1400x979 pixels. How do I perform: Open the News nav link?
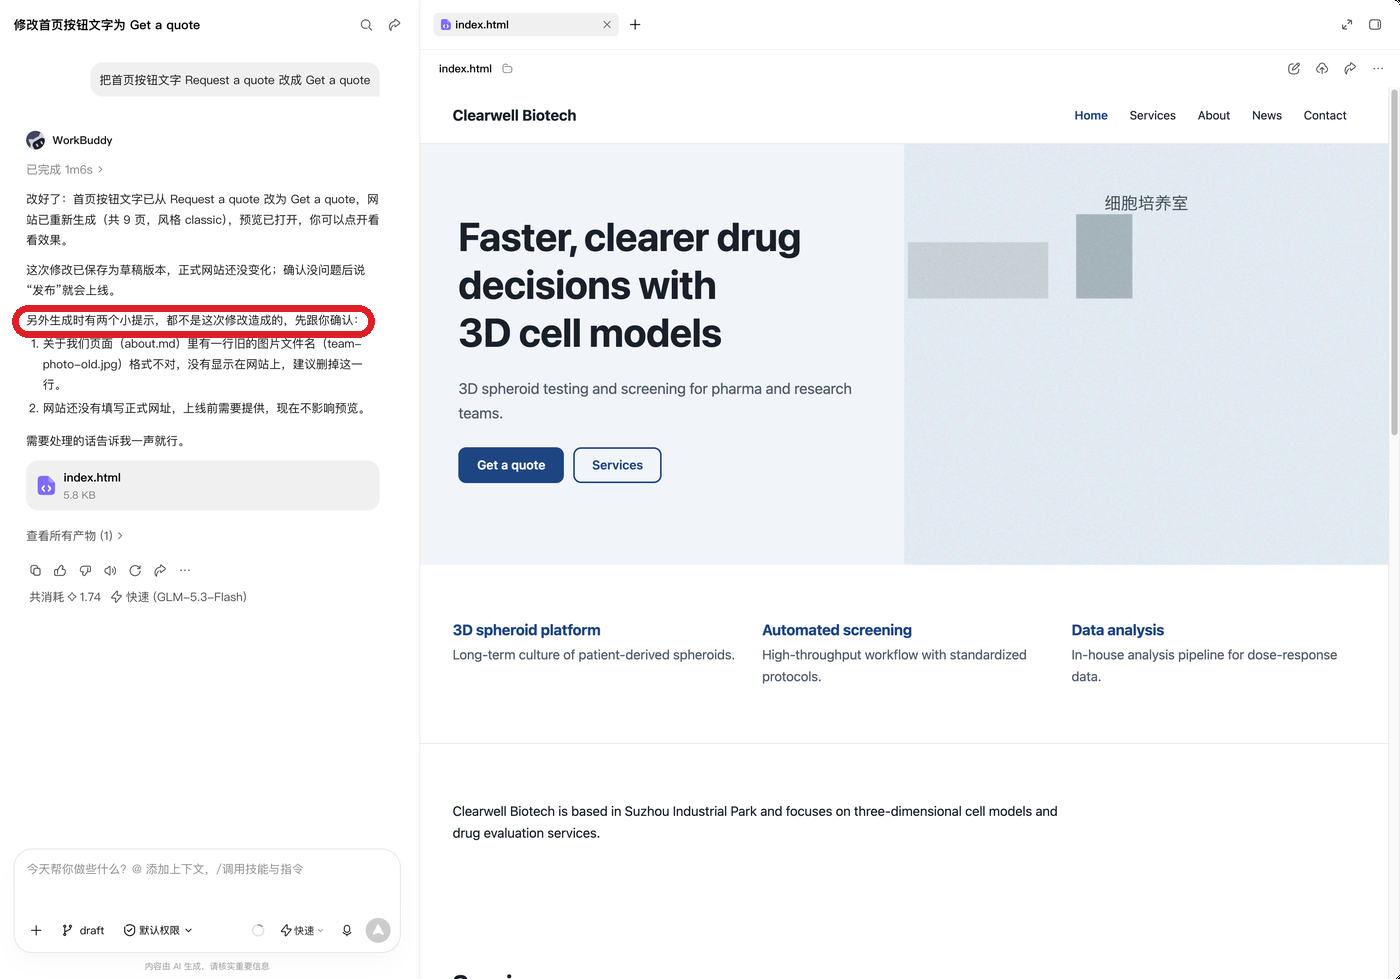1267,115
